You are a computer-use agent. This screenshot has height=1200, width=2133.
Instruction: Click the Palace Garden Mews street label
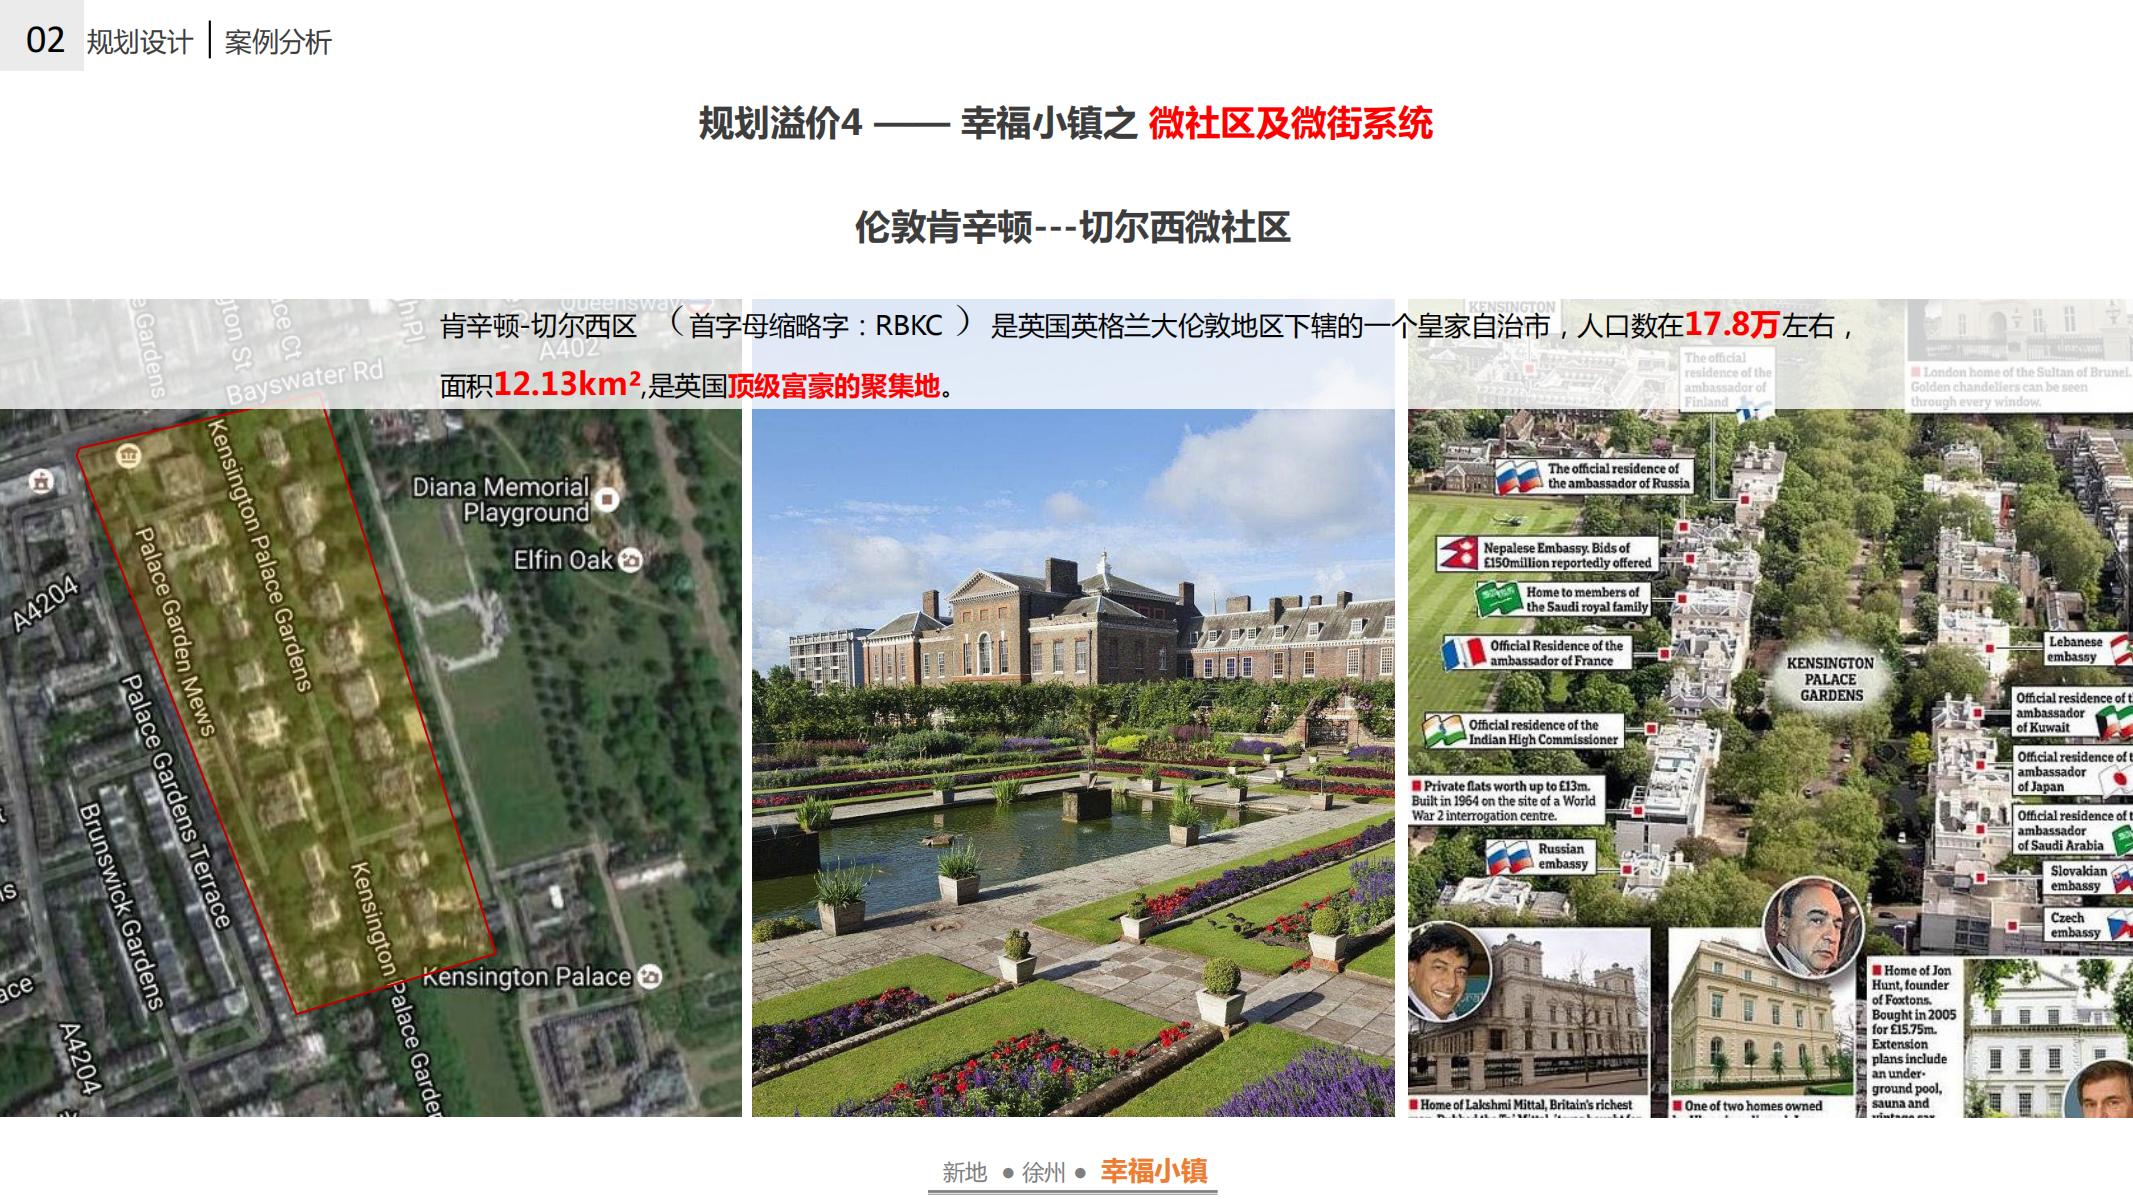coord(175,632)
